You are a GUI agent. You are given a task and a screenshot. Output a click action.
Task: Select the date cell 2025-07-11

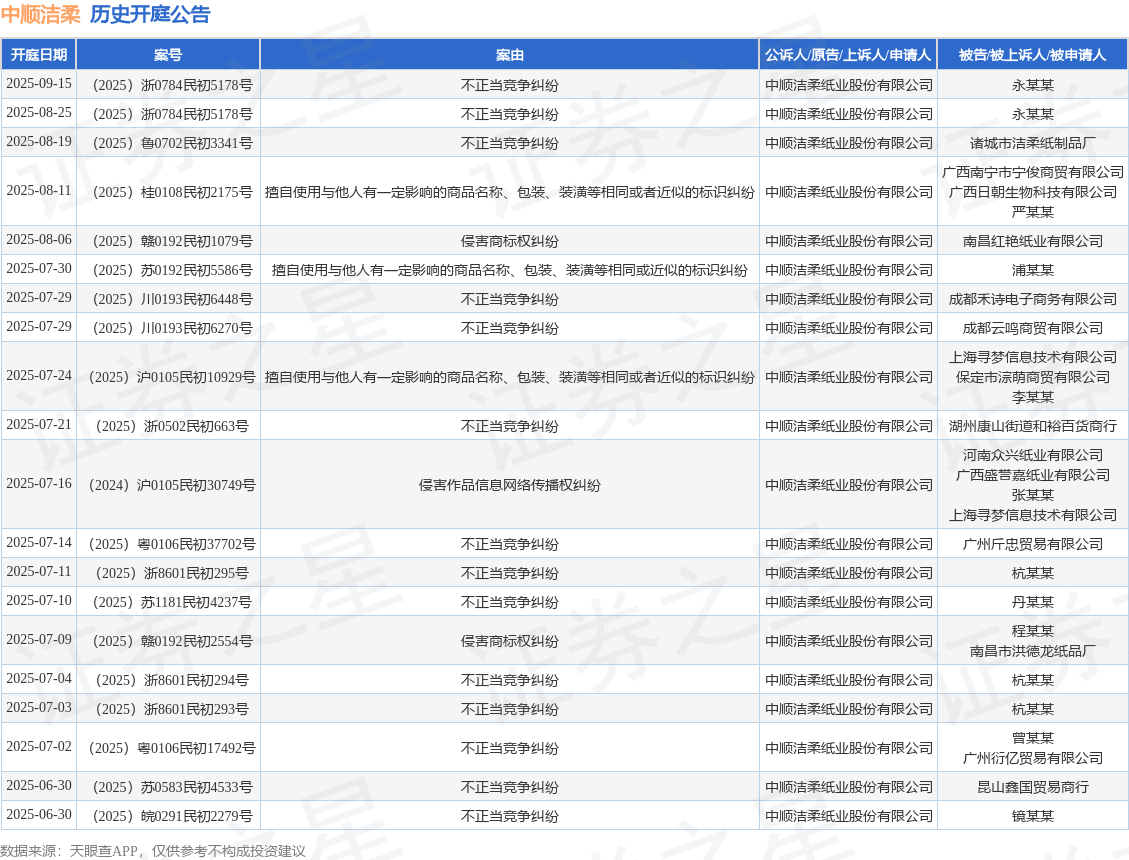point(39,571)
